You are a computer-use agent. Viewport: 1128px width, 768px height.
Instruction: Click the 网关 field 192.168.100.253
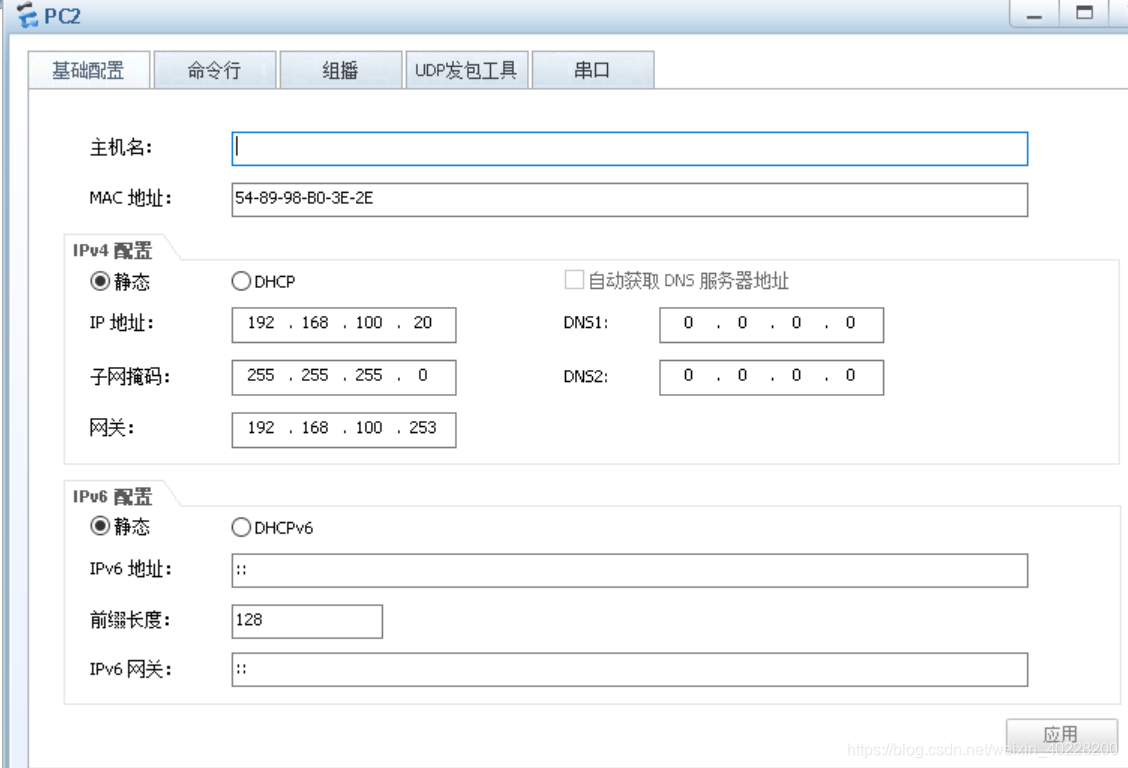pyautogui.click(x=344, y=430)
